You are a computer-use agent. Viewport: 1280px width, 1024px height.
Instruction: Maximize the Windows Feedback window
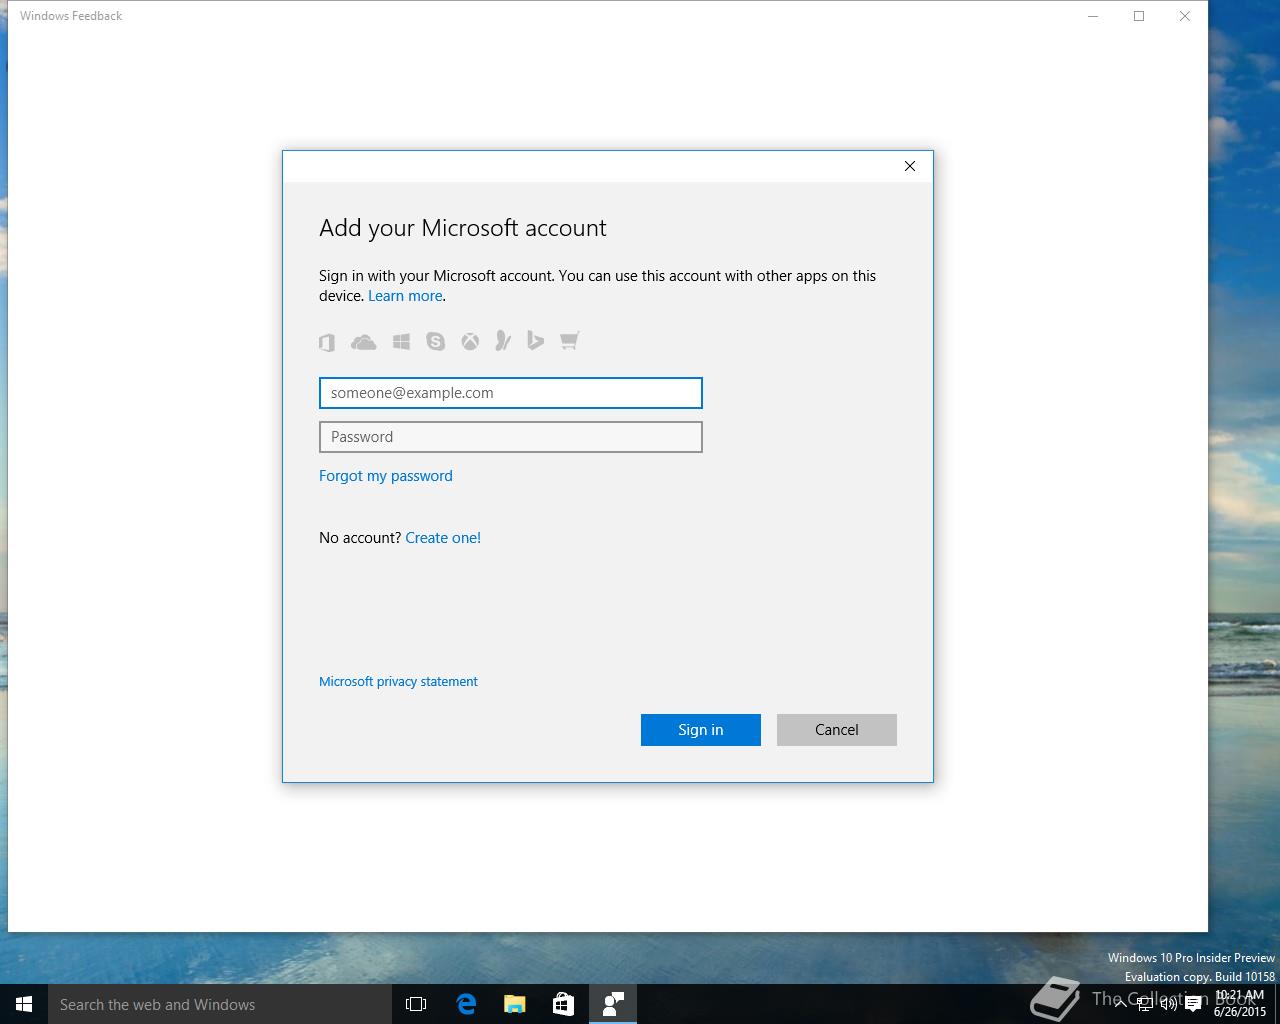(x=1139, y=16)
